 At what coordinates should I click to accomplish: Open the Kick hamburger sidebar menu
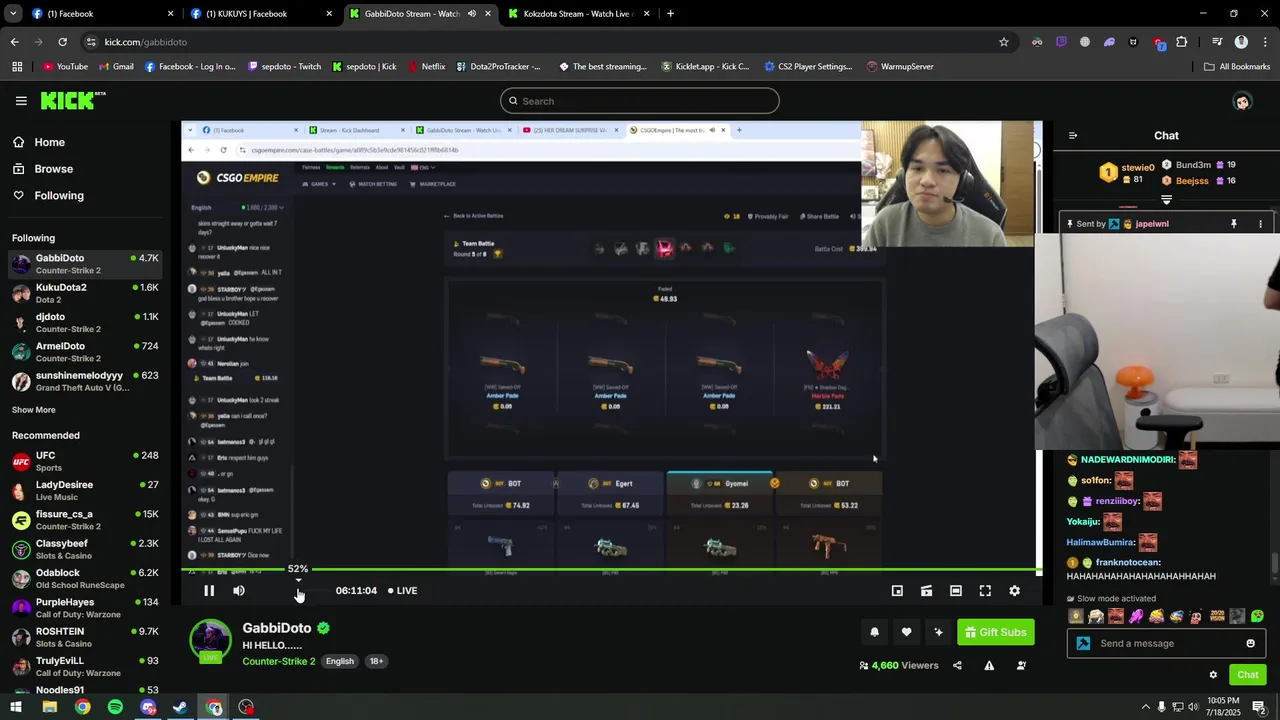point(21,101)
